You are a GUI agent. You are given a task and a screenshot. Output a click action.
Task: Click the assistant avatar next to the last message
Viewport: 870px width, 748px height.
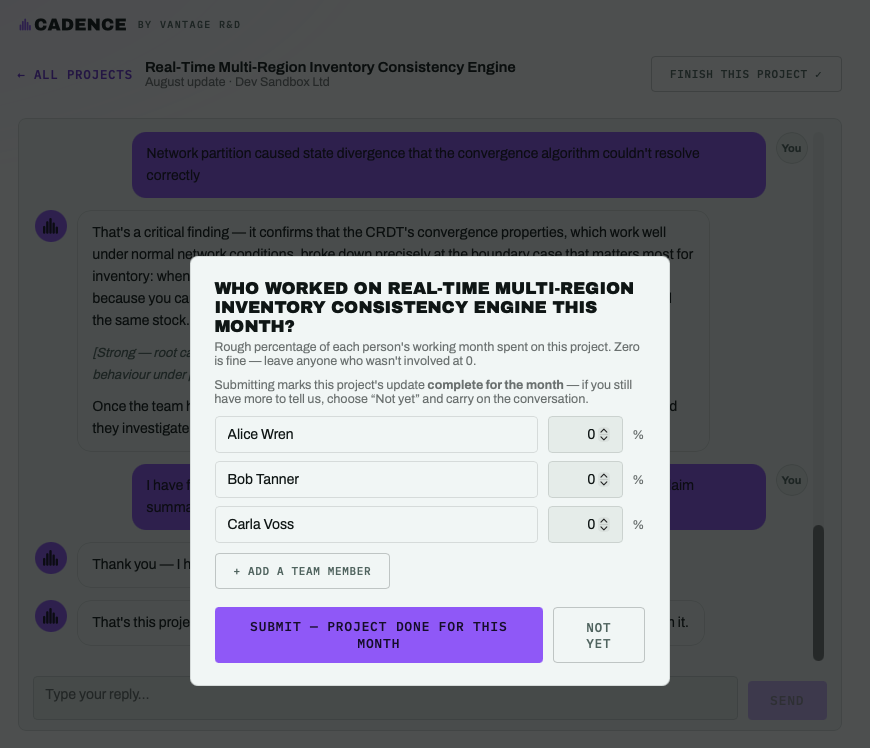tap(51, 616)
